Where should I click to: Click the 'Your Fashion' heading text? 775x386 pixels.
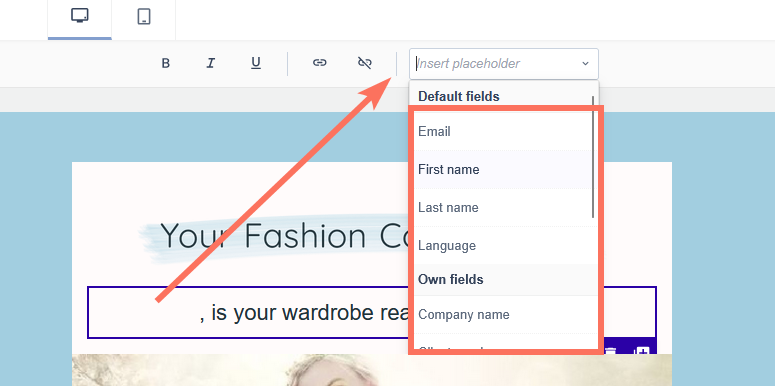(x=263, y=235)
